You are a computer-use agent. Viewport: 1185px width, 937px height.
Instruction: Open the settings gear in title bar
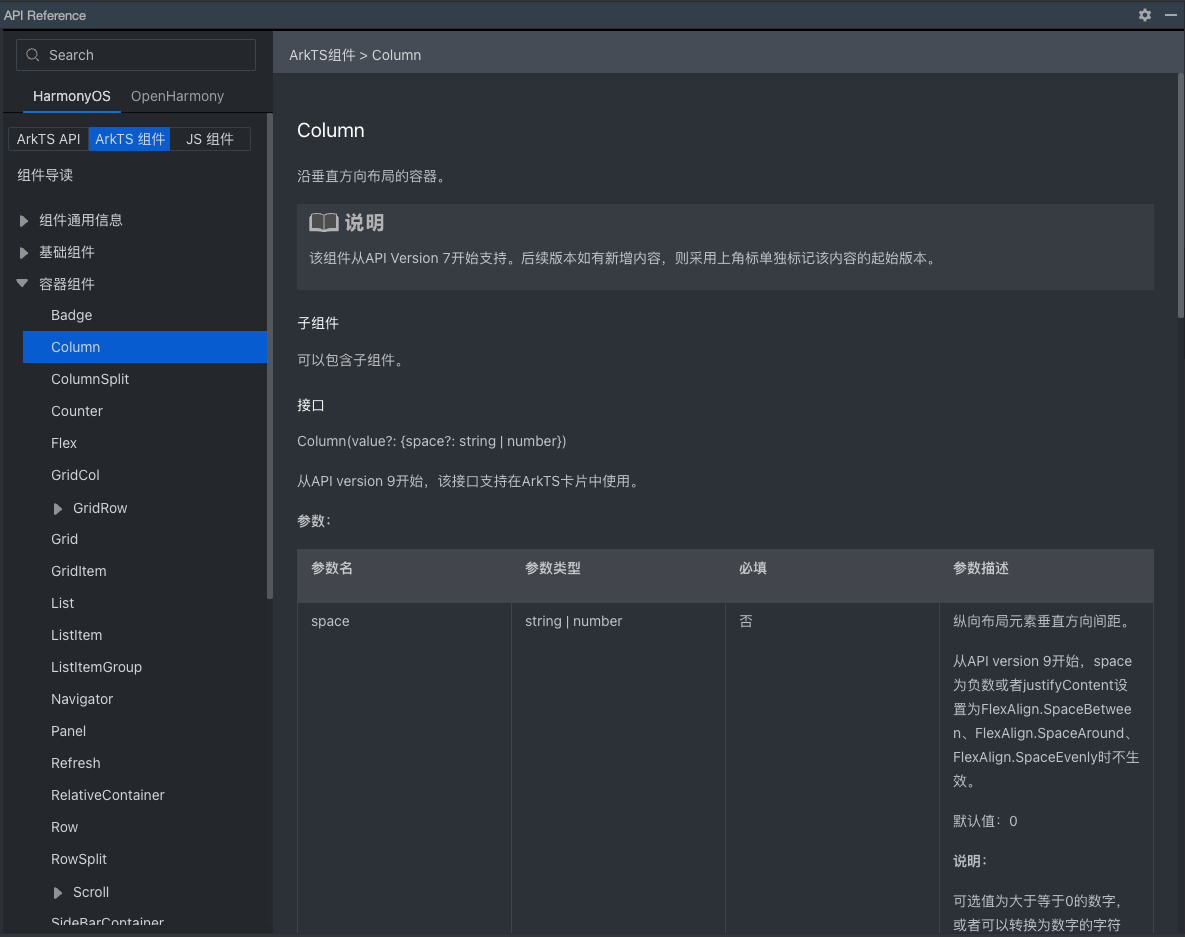pos(1145,15)
